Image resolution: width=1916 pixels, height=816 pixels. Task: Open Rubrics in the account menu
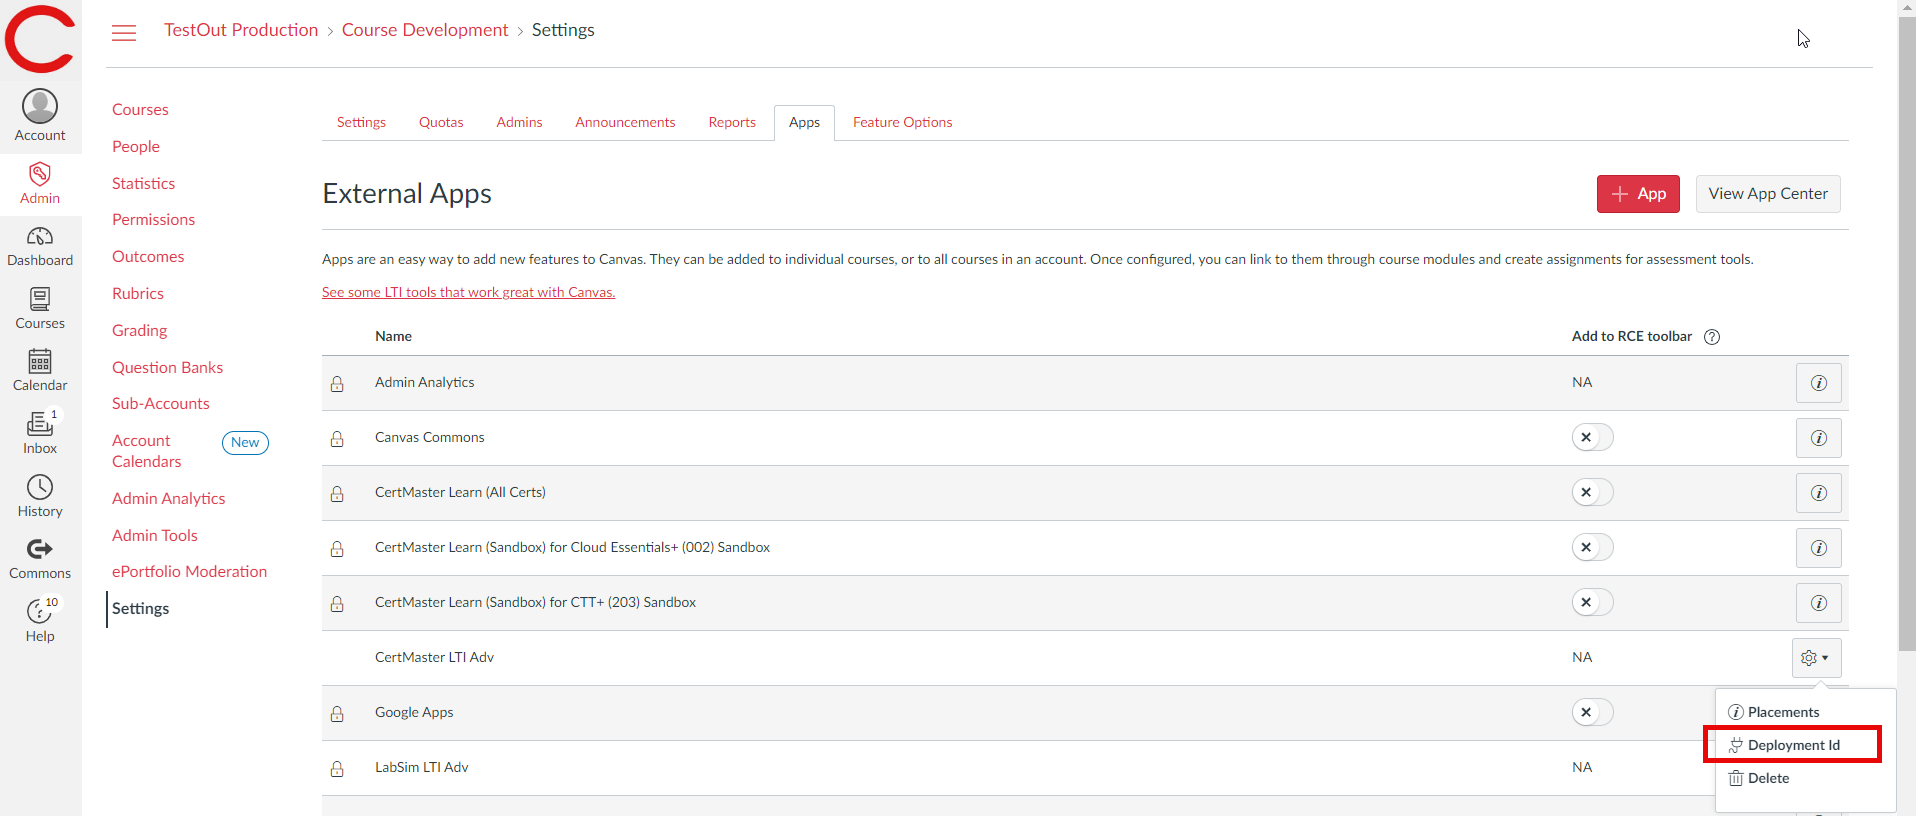click(x=138, y=294)
